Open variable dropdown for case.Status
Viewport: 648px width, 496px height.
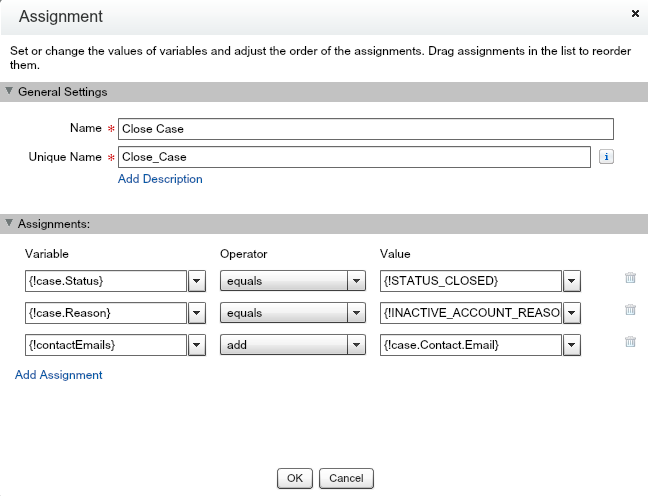click(197, 281)
